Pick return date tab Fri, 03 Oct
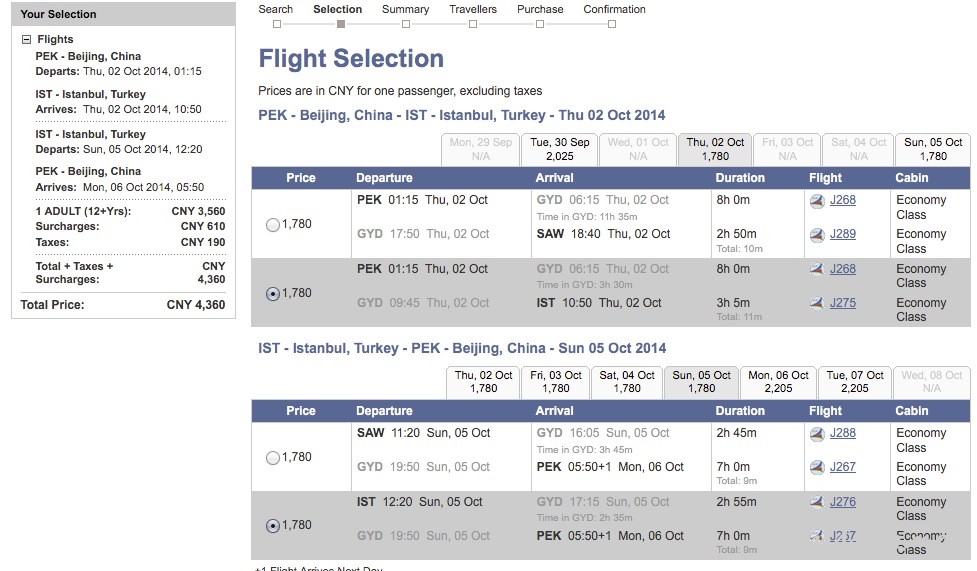Screen dimensions: 977x571 pos(556,382)
